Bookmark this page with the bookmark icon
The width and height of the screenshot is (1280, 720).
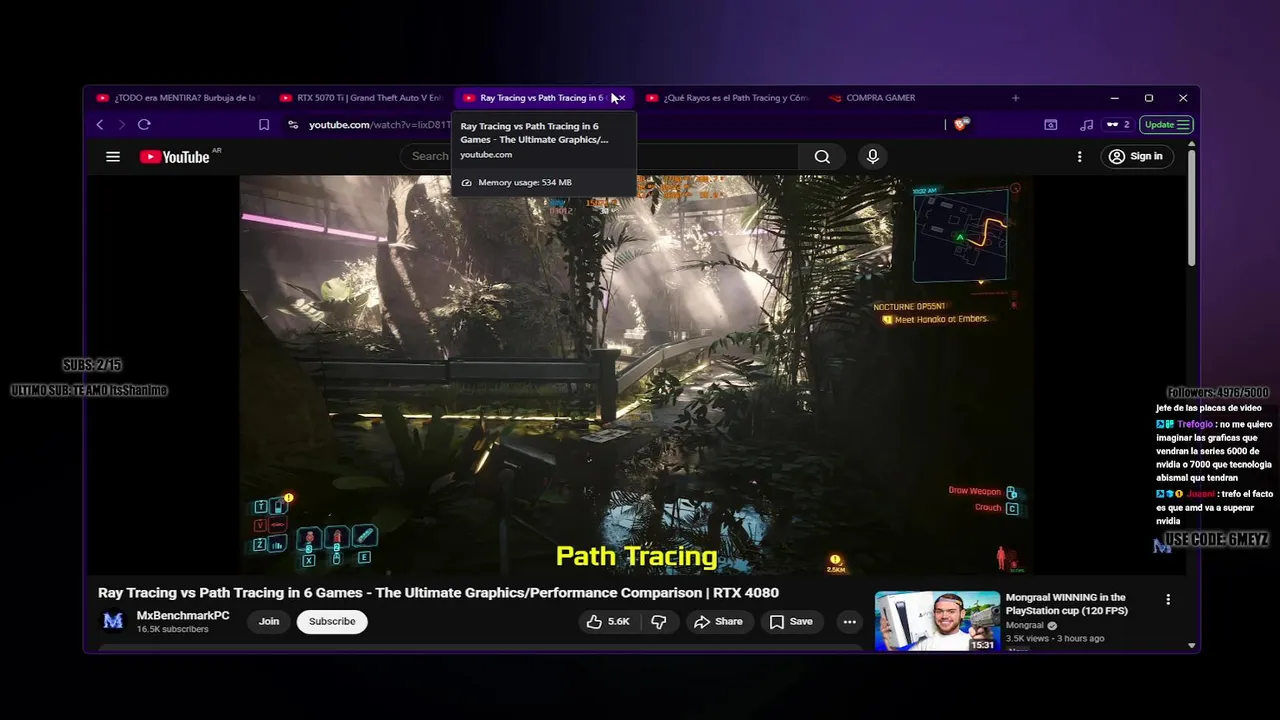point(264,125)
